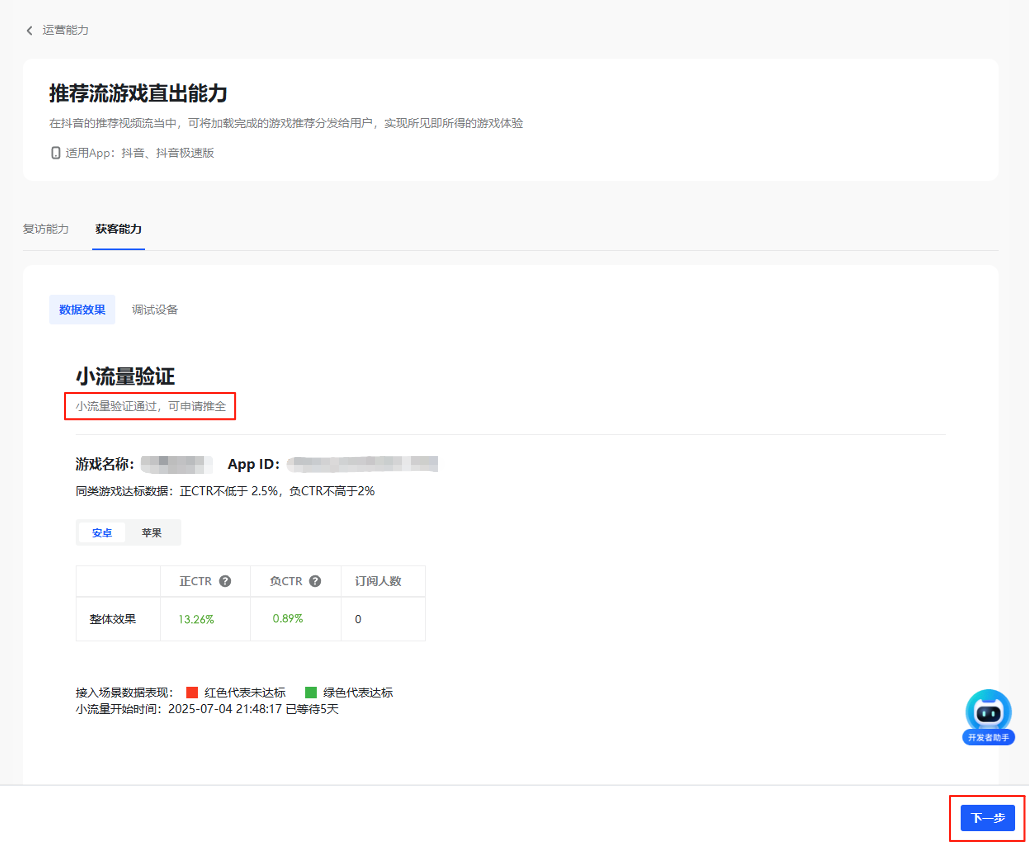The image size is (1029, 849).
Task: Click the phone icon before 适用App
Action: point(55,153)
